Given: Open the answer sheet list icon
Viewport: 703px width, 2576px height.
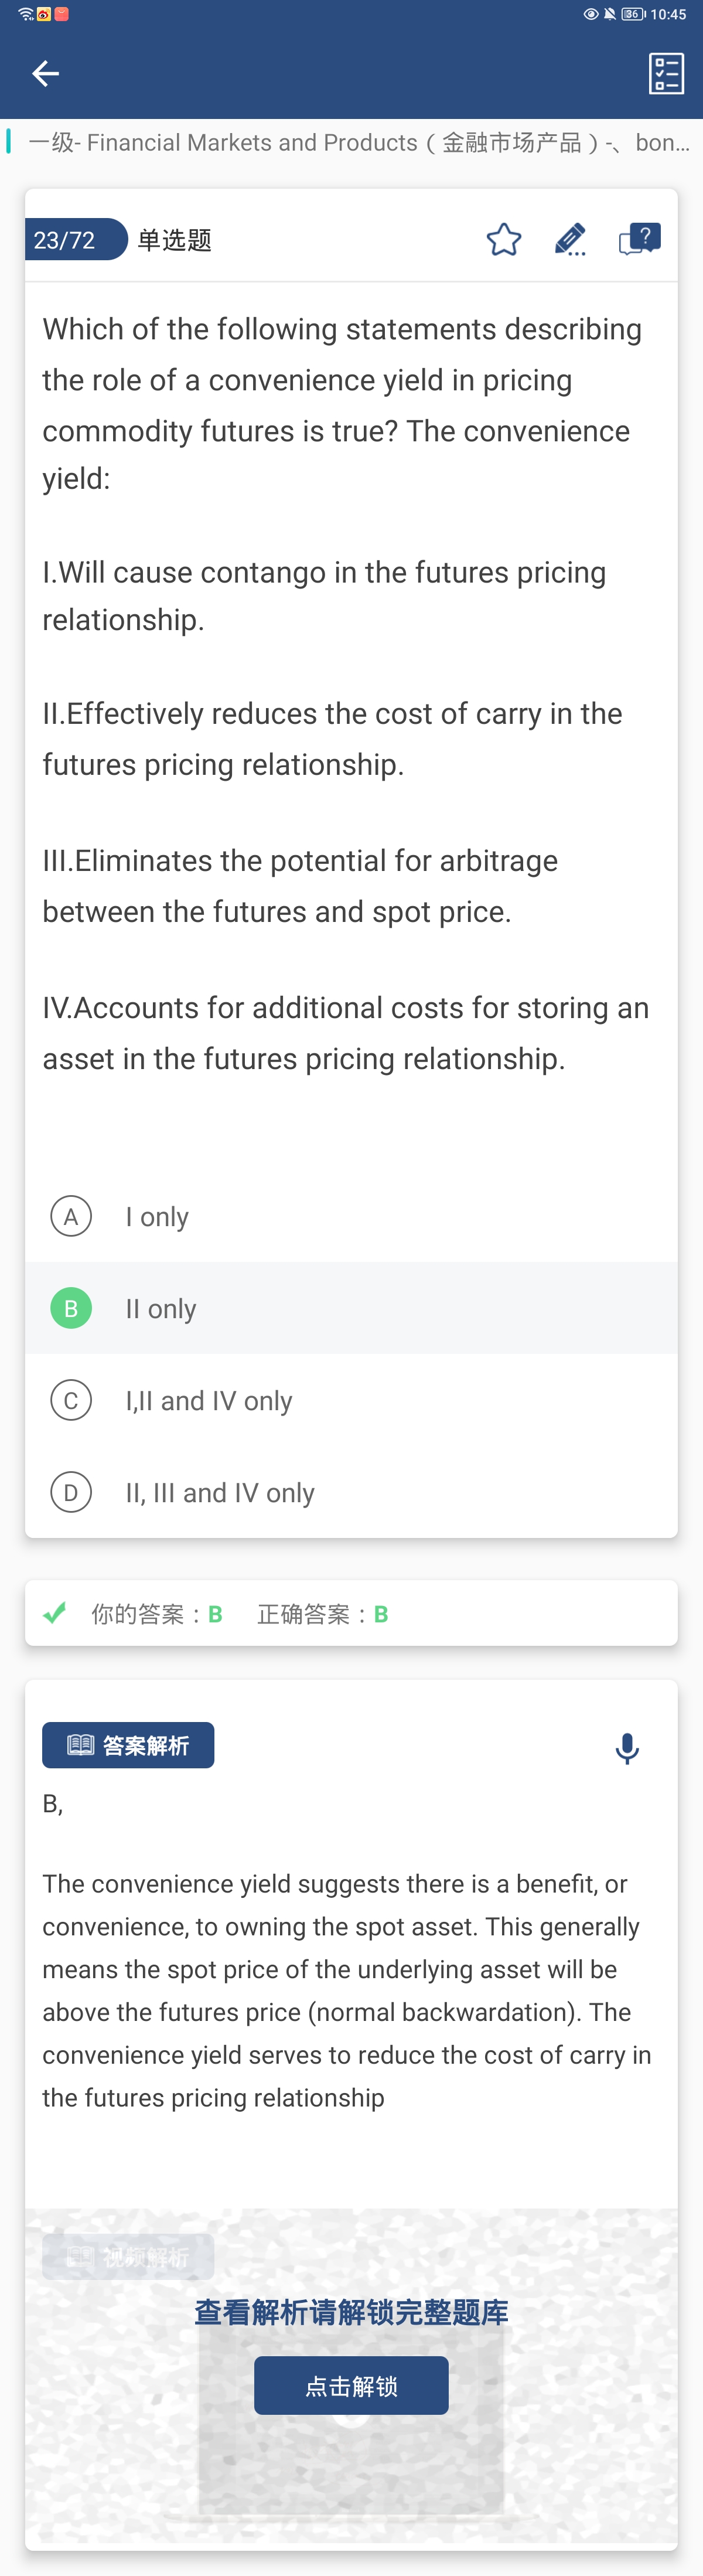Looking at the screenshot, I should pos(665,73).
